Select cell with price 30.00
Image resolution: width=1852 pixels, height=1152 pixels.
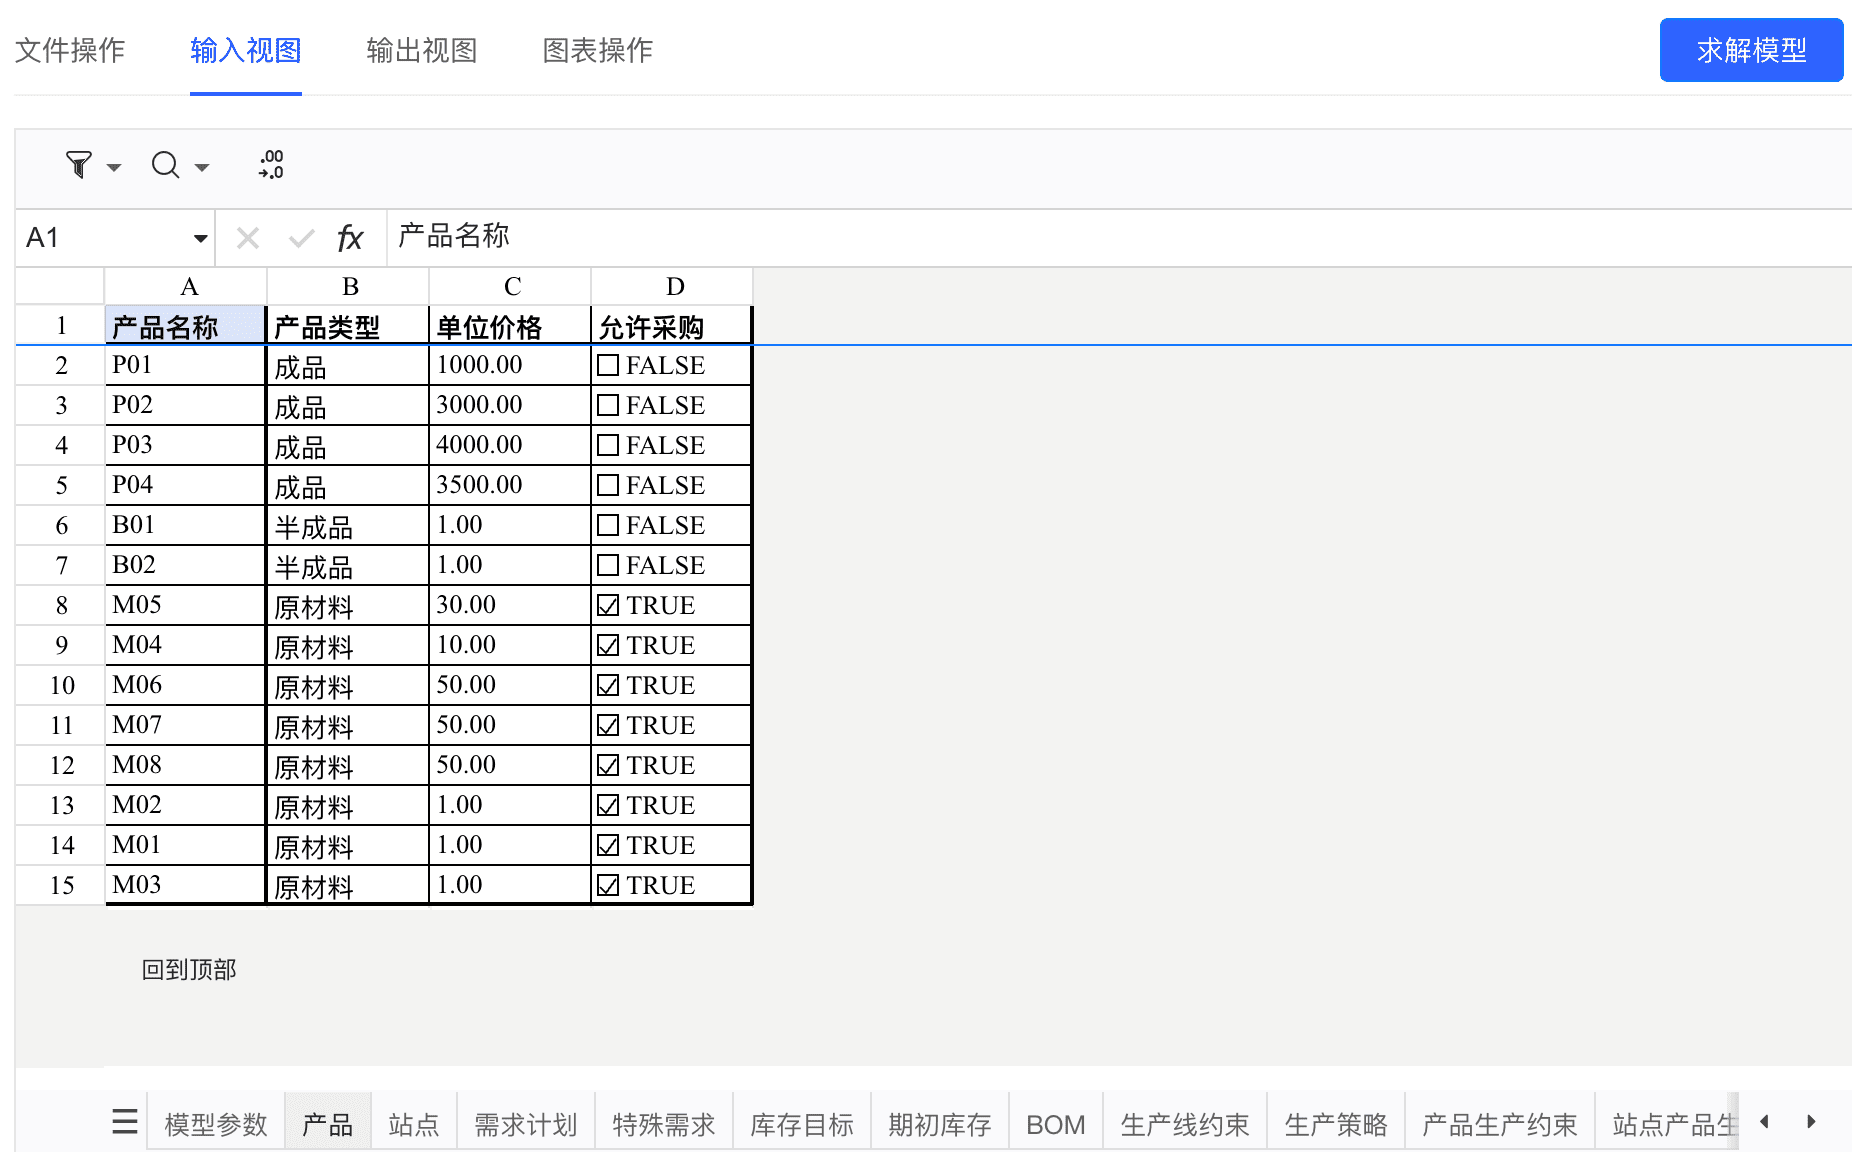coord(510,605)
